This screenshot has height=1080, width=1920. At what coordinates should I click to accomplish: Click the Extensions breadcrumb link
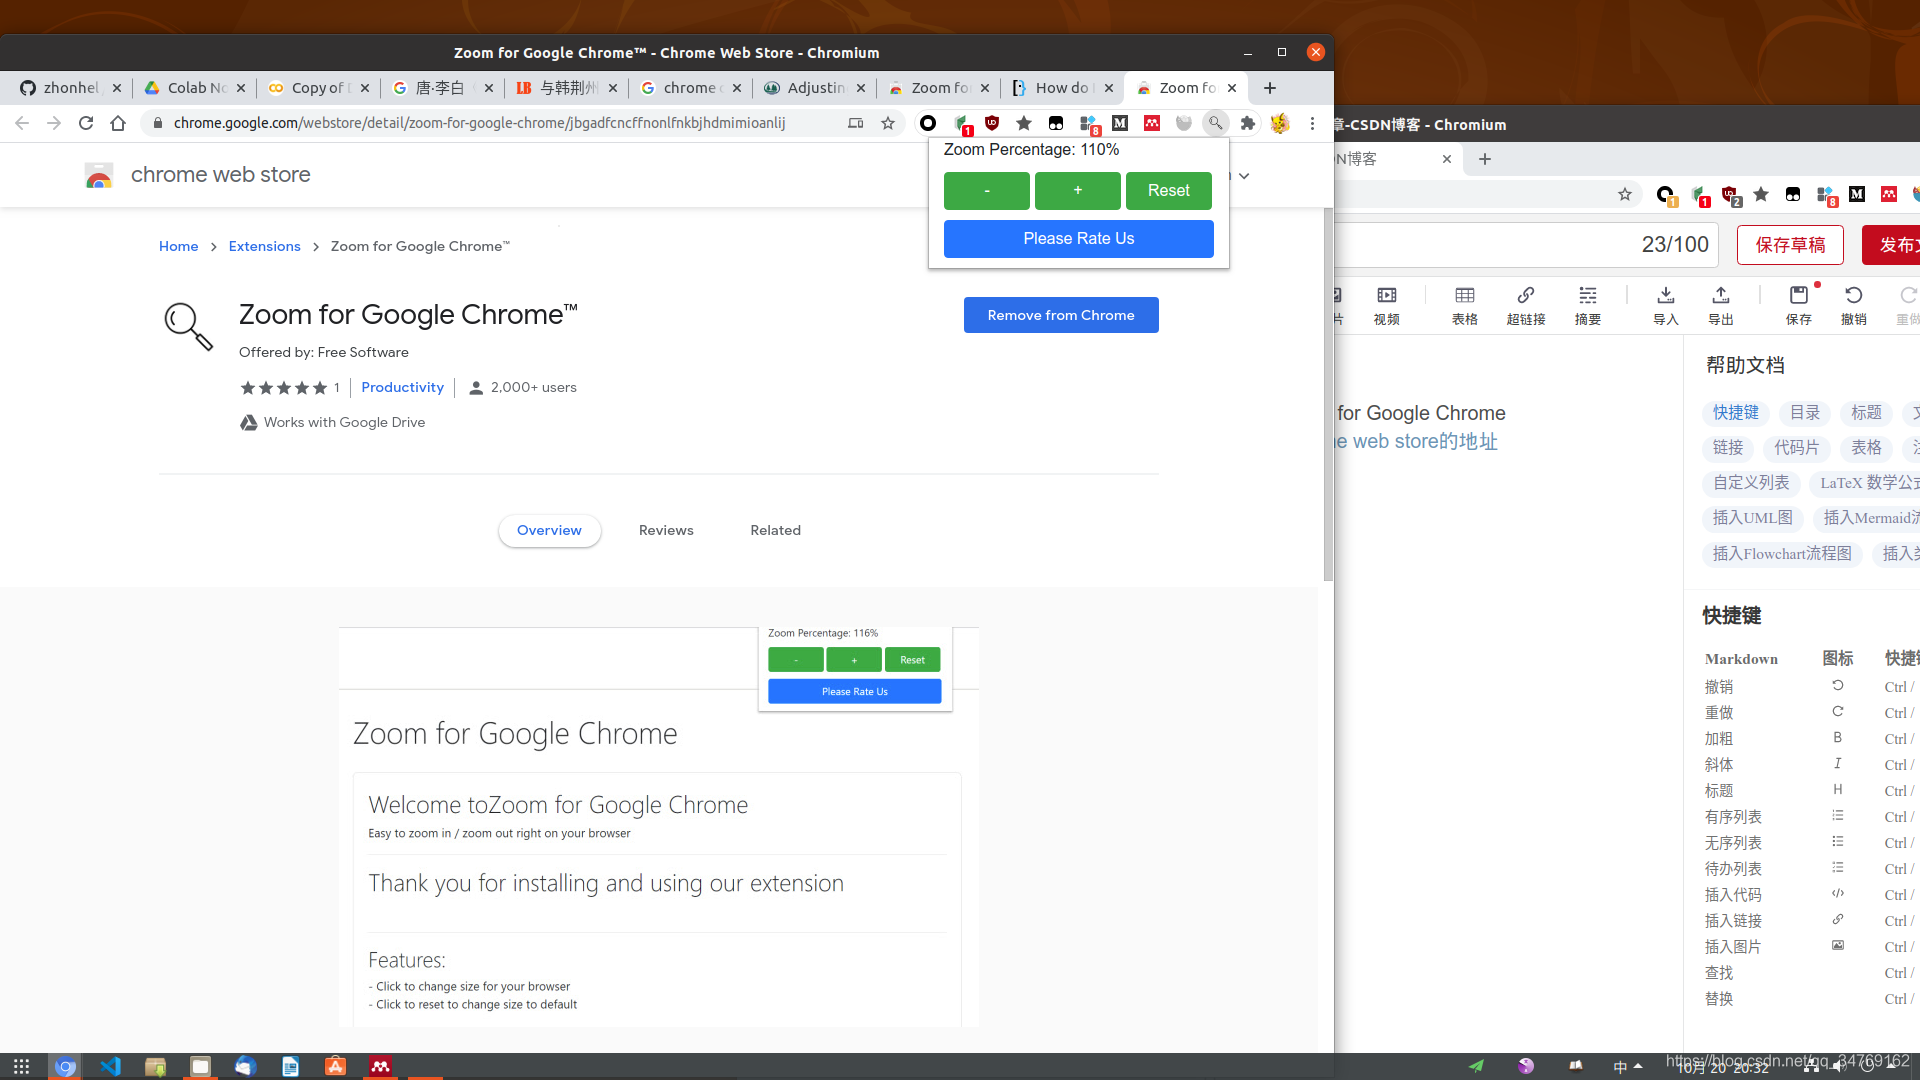pos(264,246)
